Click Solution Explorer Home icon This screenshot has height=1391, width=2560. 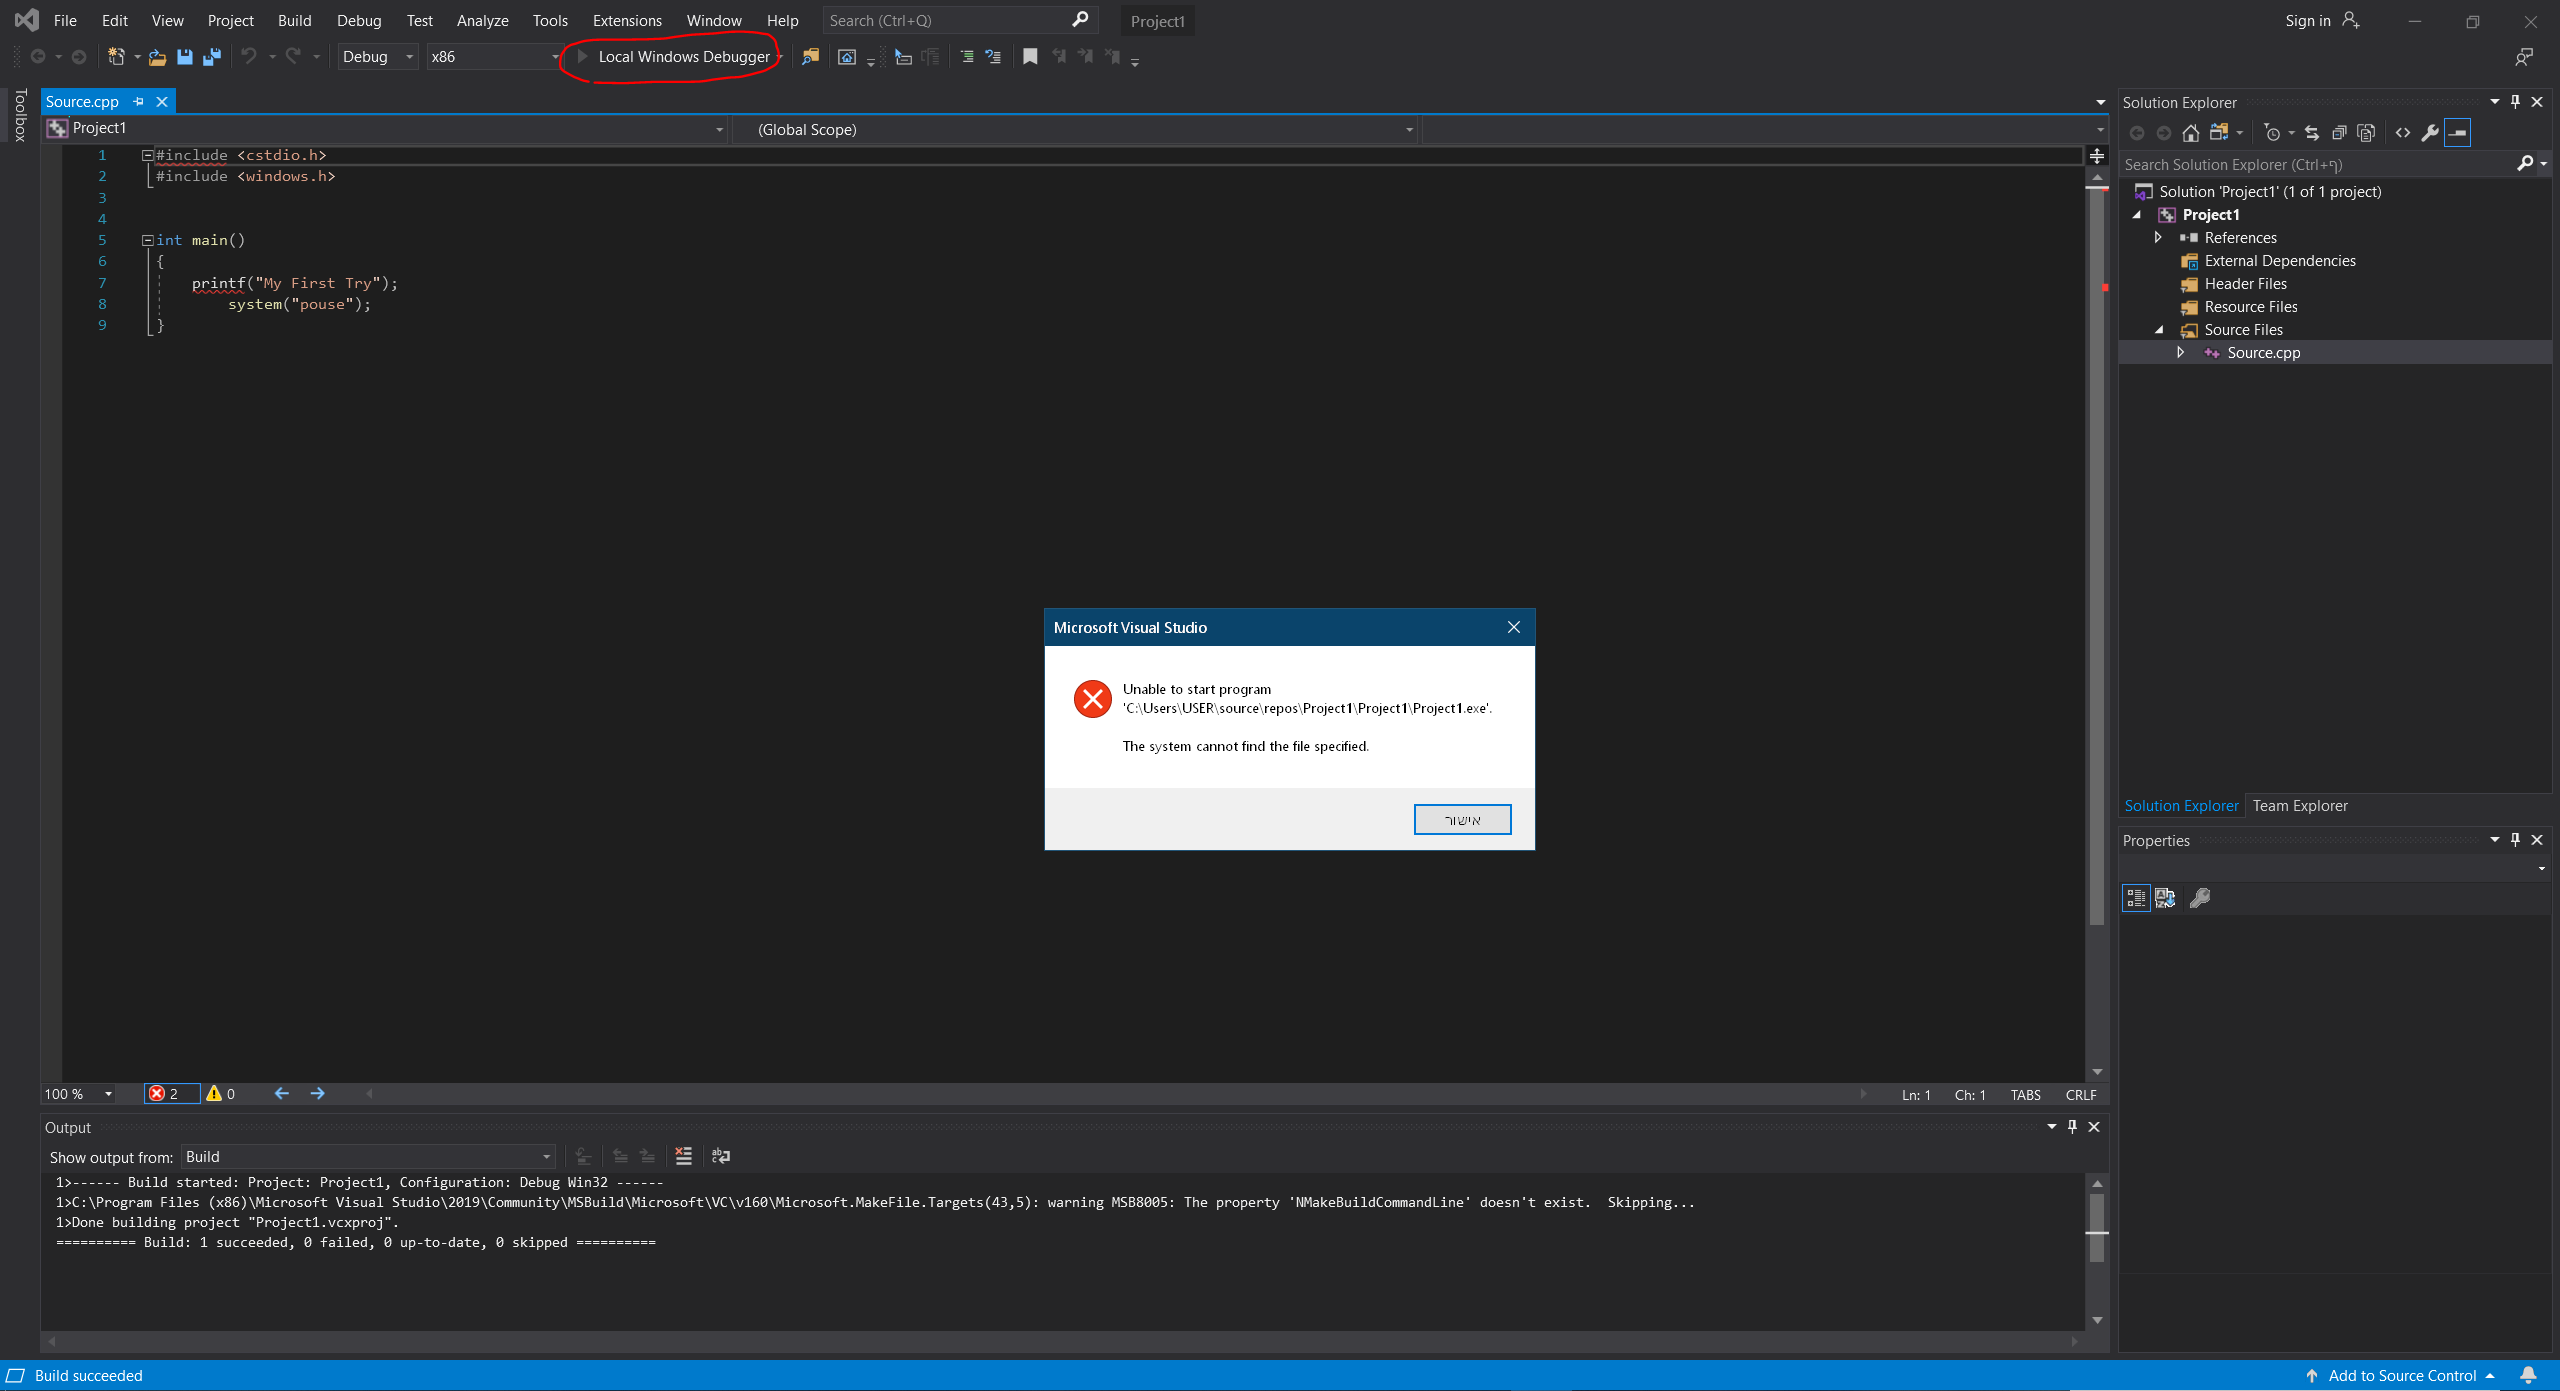(x=2190, y=133)
